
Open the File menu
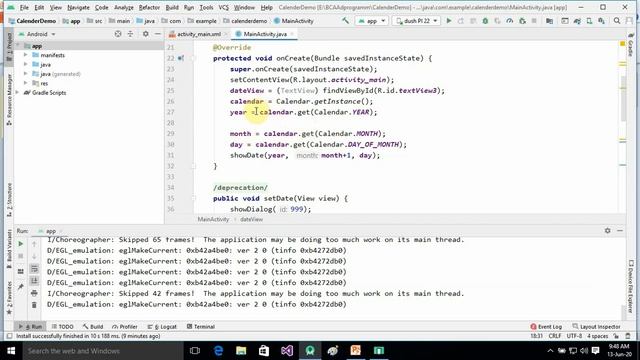tap(24, 7)
